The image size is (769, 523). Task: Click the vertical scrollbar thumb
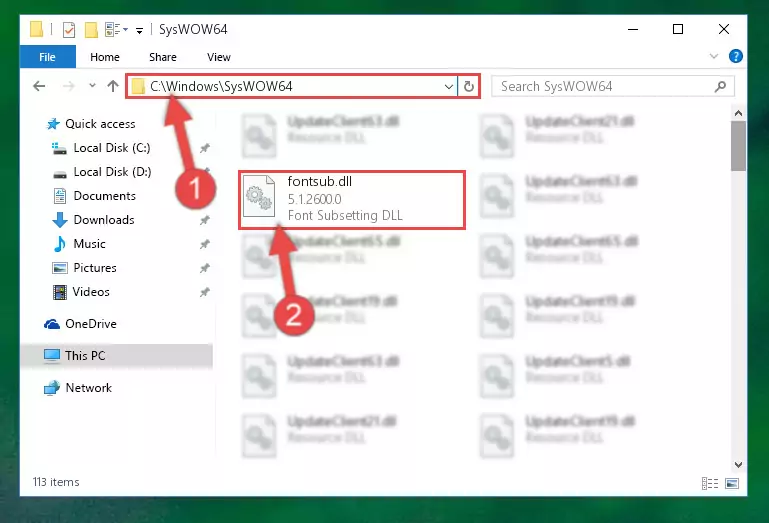pyautogui.click(x=738, y=146)
